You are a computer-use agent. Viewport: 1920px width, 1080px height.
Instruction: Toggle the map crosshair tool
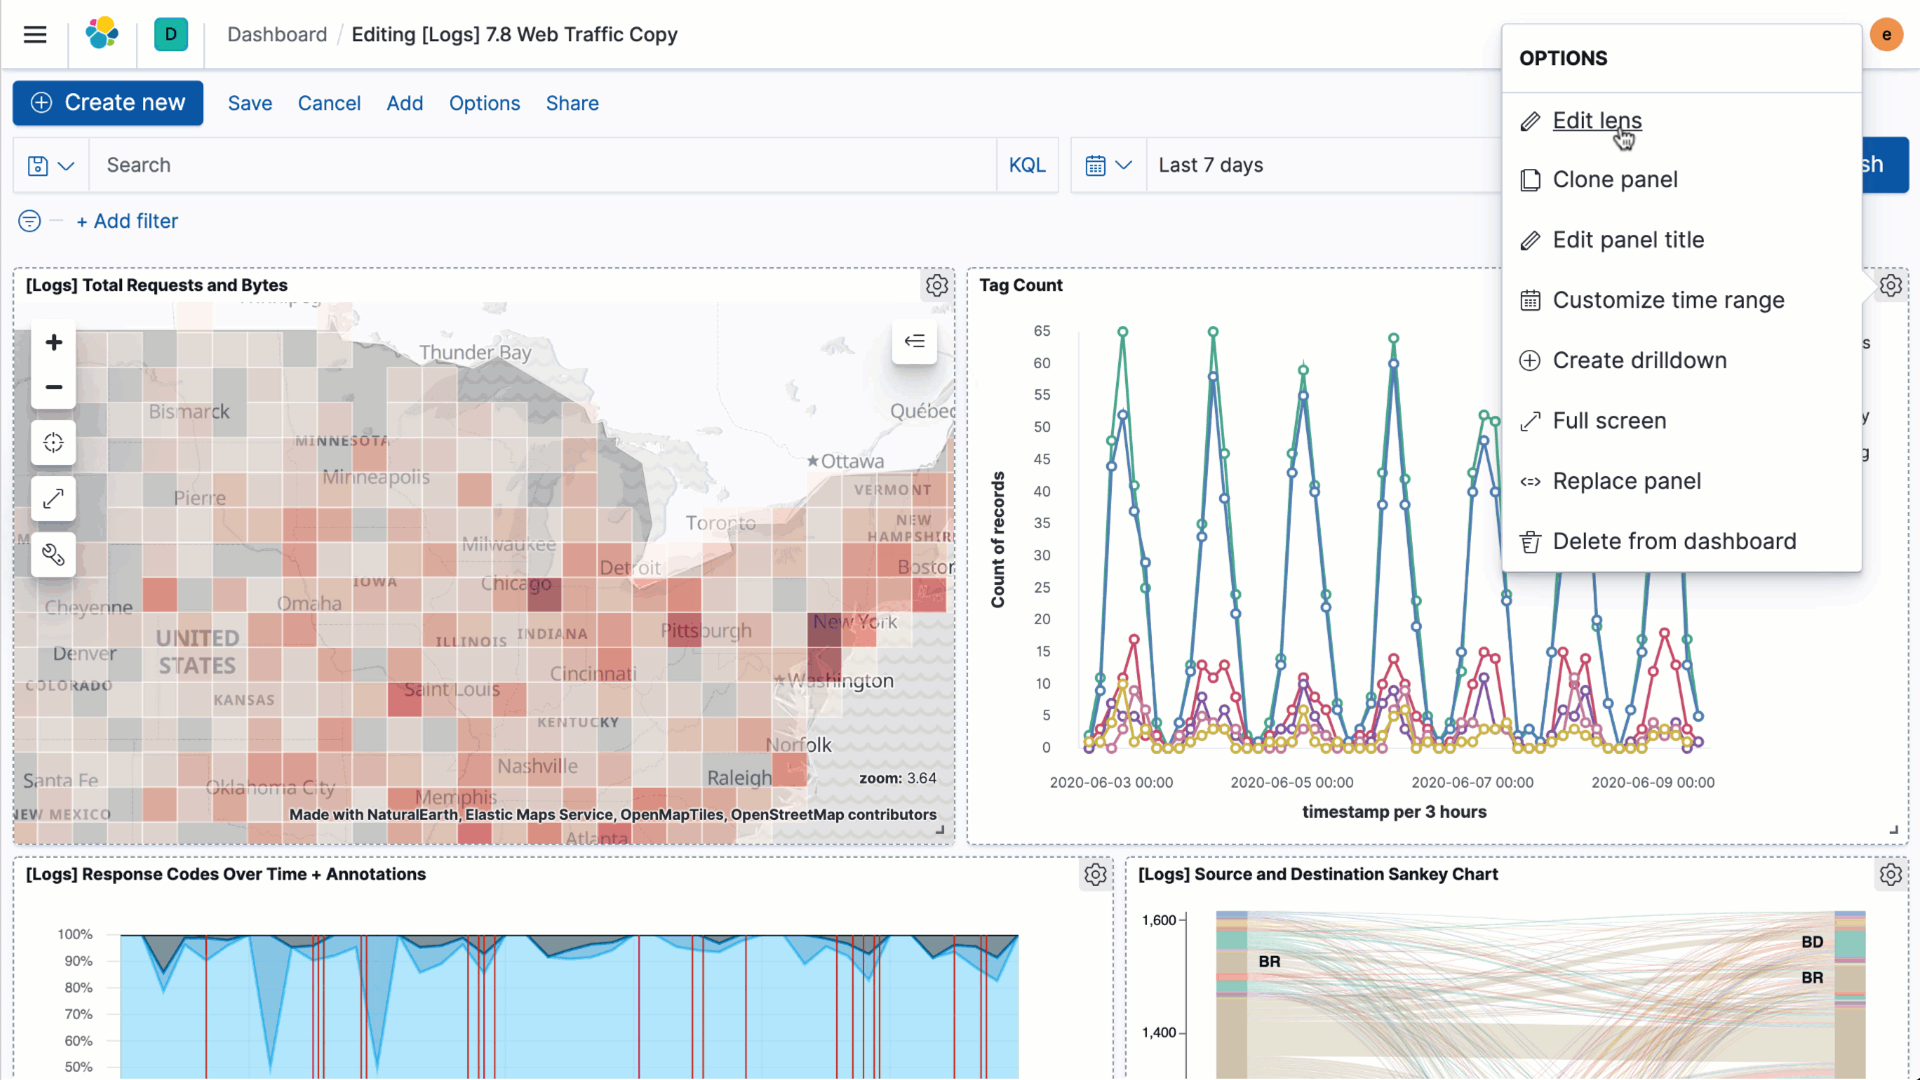pyautogui.click(x=54, y=444)
